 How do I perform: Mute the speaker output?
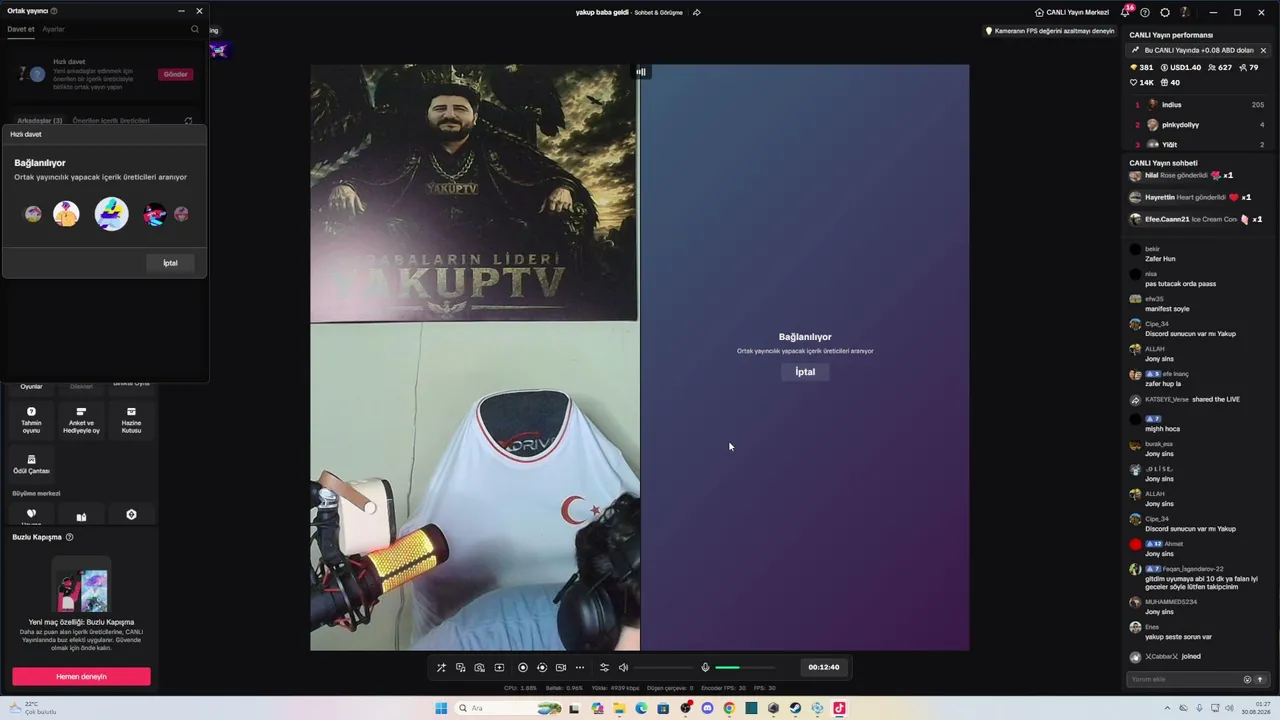[623, 668]
